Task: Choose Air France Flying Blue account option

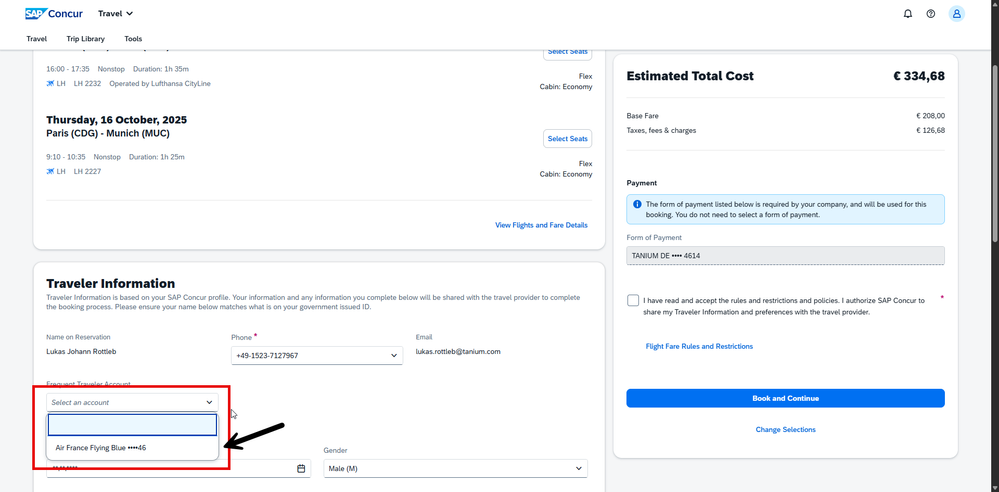Action: [101, 448]
